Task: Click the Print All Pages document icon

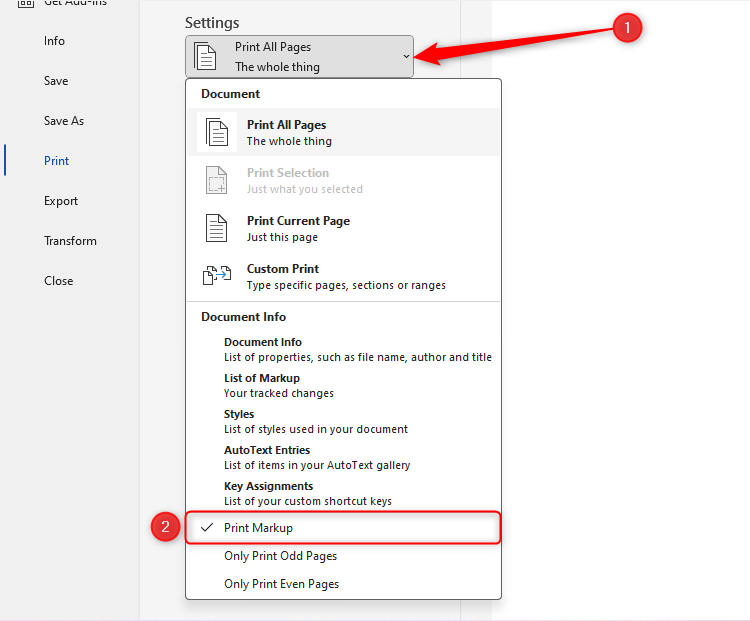Action: point(217,132)
